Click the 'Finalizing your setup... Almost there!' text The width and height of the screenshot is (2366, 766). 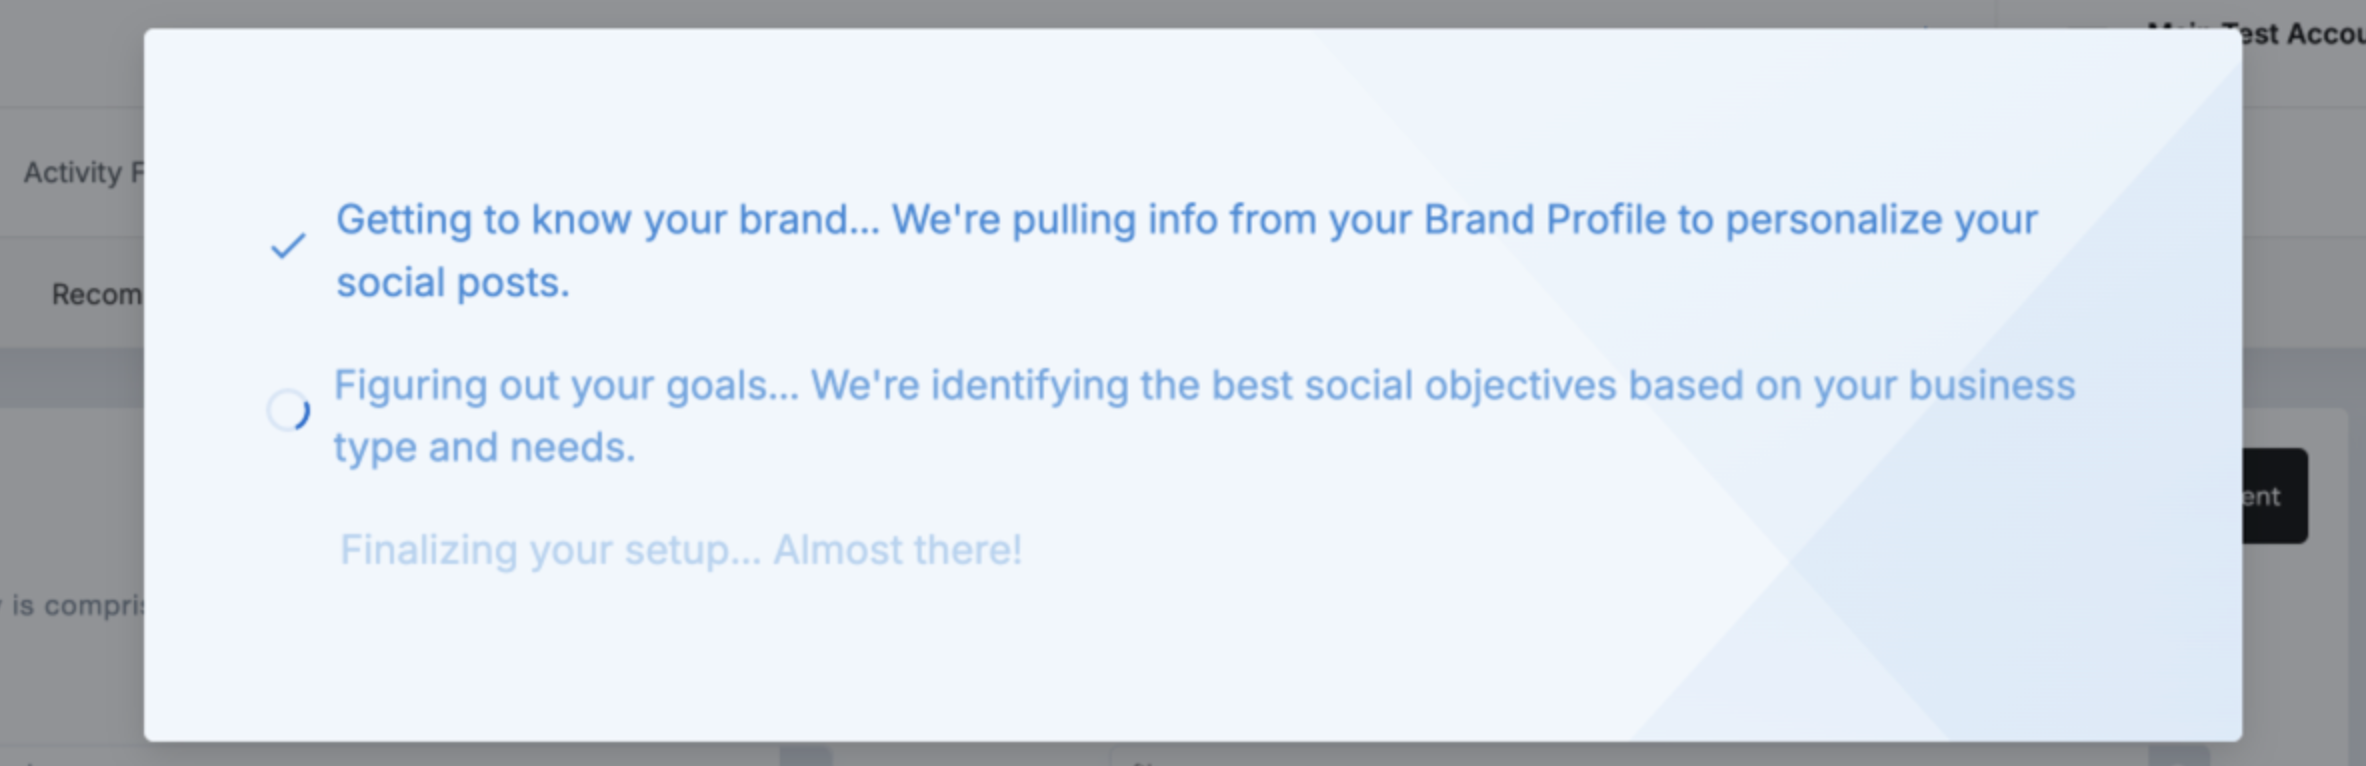coord(682,549)
